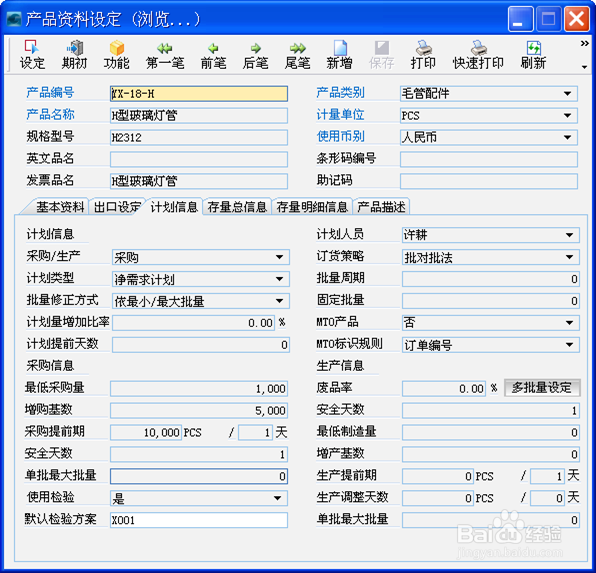Click the 规格型号 field H2312
The height and width of the screenshot is (573, 596).
tap(199, 137)
